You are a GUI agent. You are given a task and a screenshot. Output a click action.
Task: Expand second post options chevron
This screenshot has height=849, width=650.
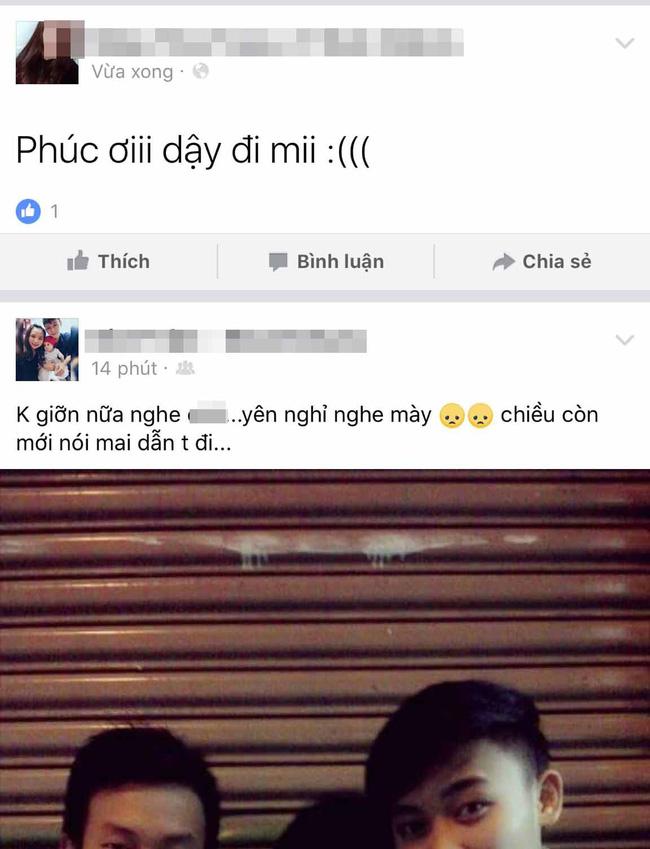[x=625, y=339]
